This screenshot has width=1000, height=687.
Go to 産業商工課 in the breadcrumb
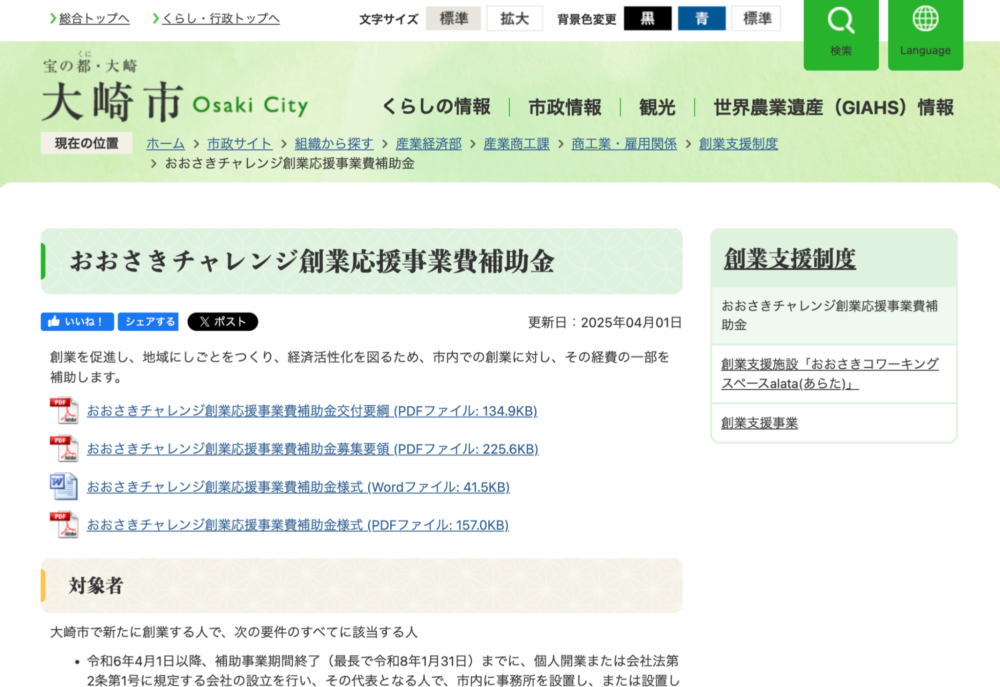tap(517, 144)
